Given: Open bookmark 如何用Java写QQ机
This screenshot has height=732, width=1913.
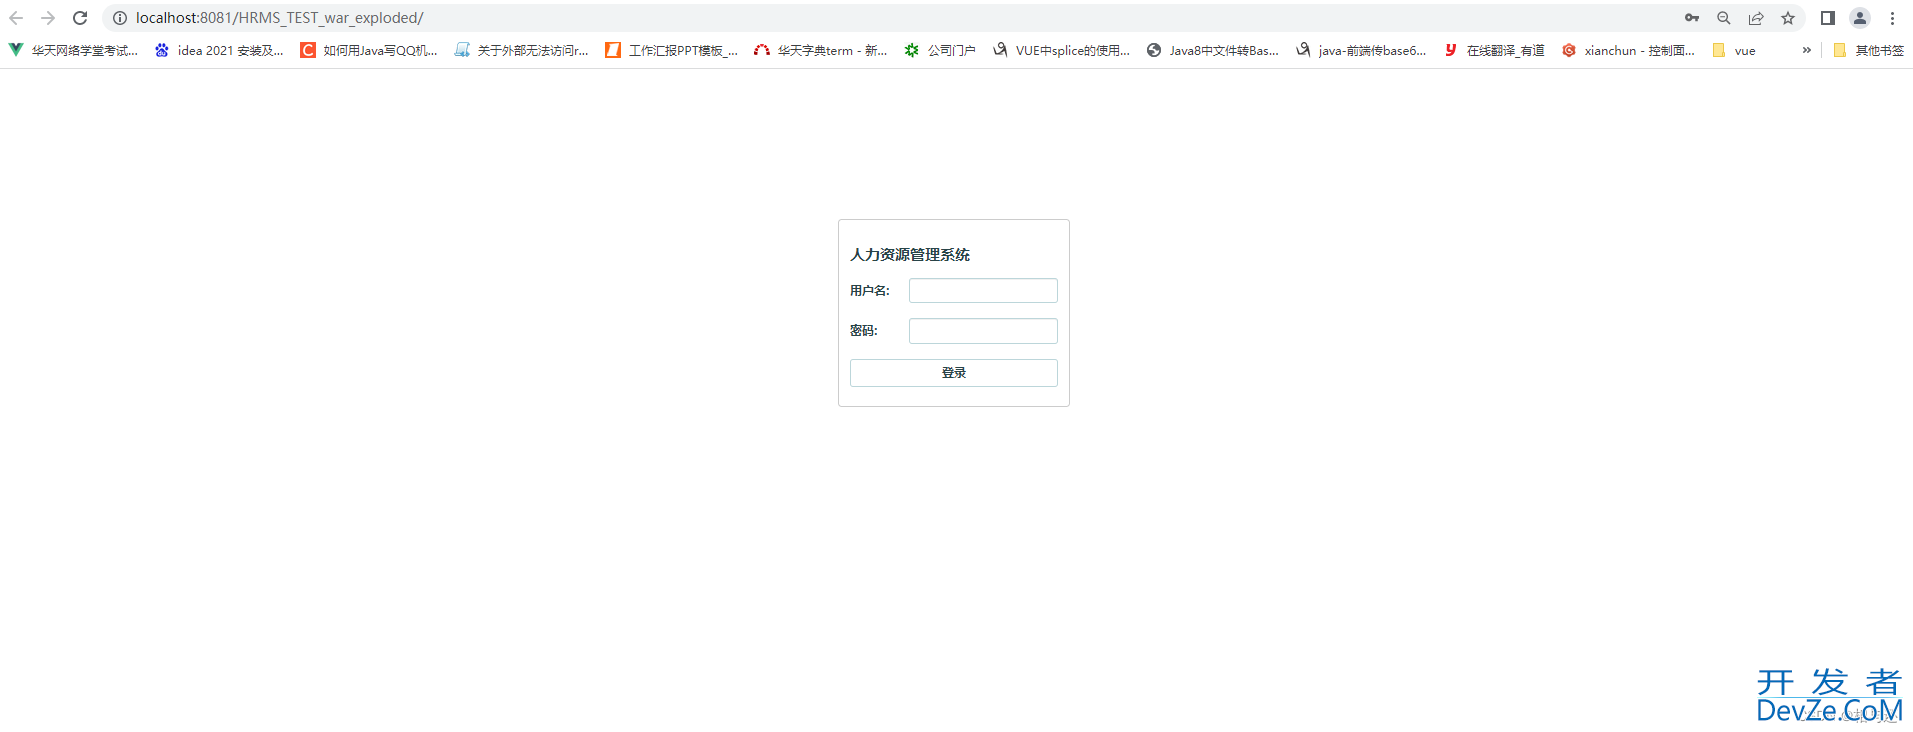Looking at the screenshot, I should click(369, 50).
